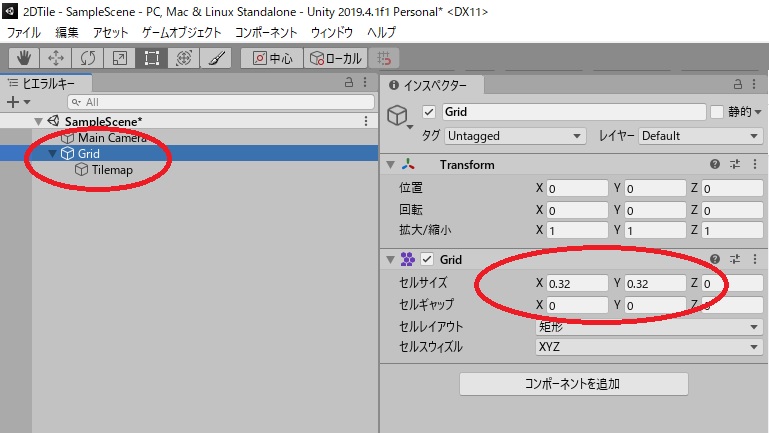Select the combined Transform tool
This screenshot has height=433, width=769.
tap(183, 58)
